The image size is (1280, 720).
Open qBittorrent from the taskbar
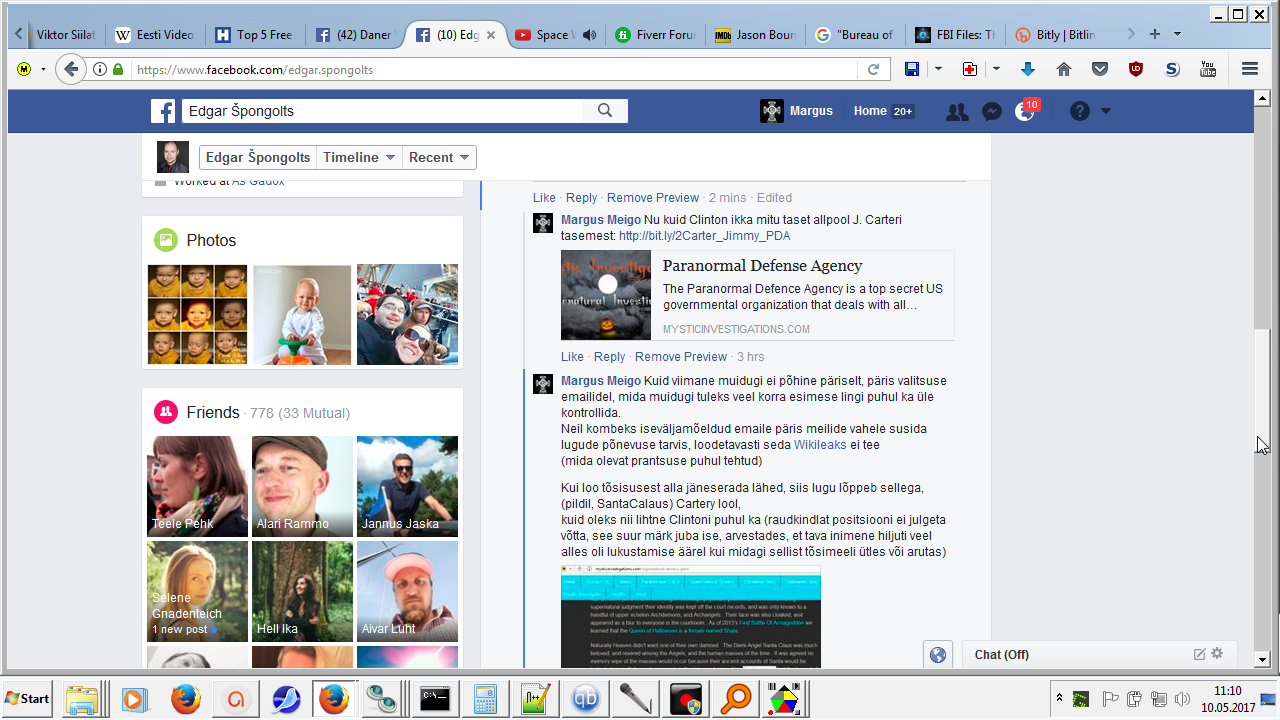pos(586,699)
